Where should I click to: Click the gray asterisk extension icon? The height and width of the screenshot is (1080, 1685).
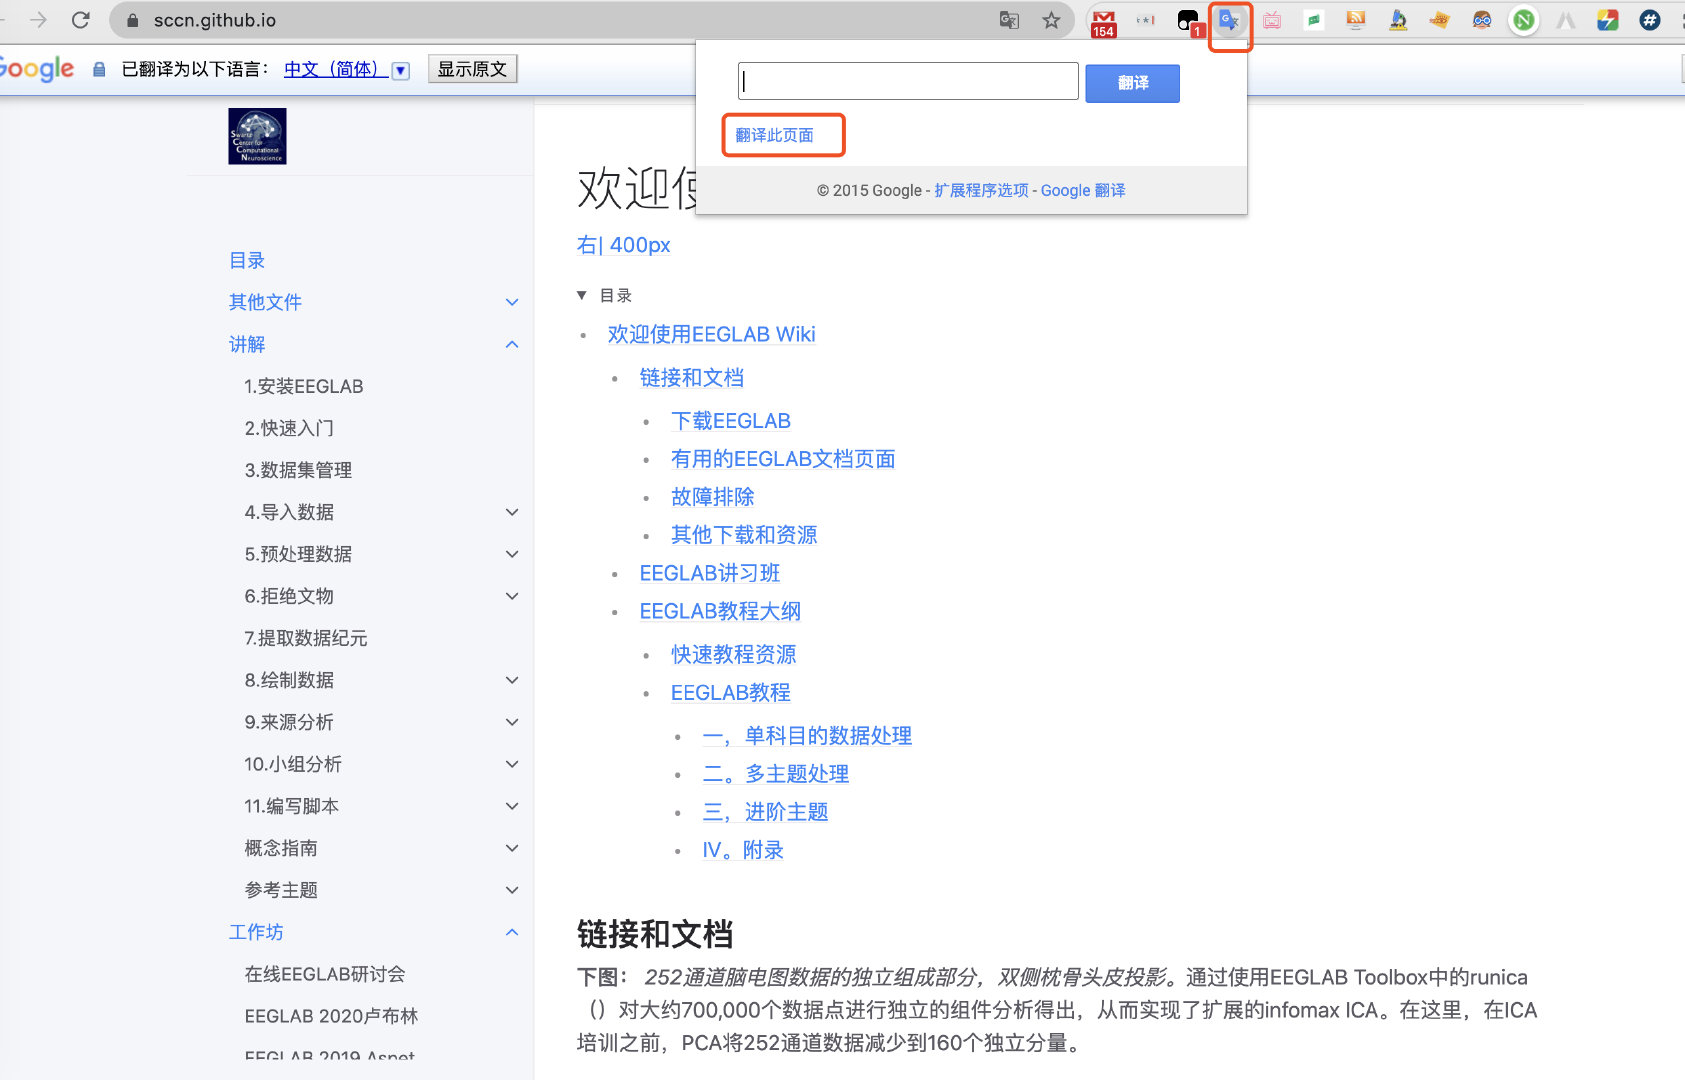1146,20
